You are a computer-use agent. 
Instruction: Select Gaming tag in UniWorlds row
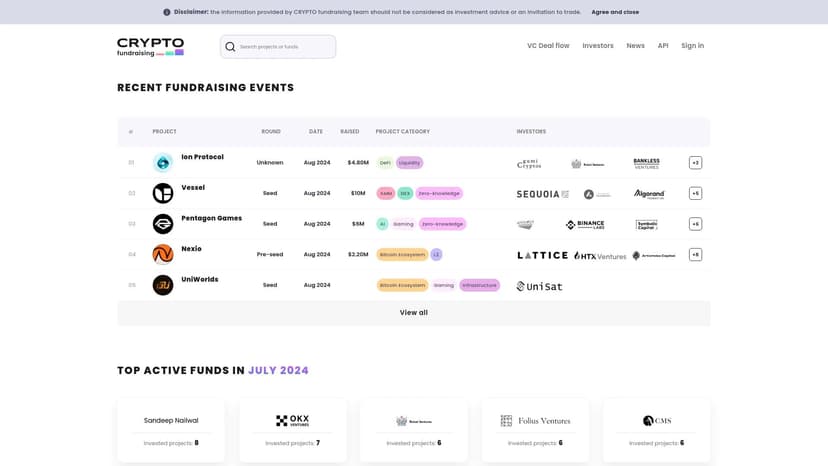(x=444, y=285)
